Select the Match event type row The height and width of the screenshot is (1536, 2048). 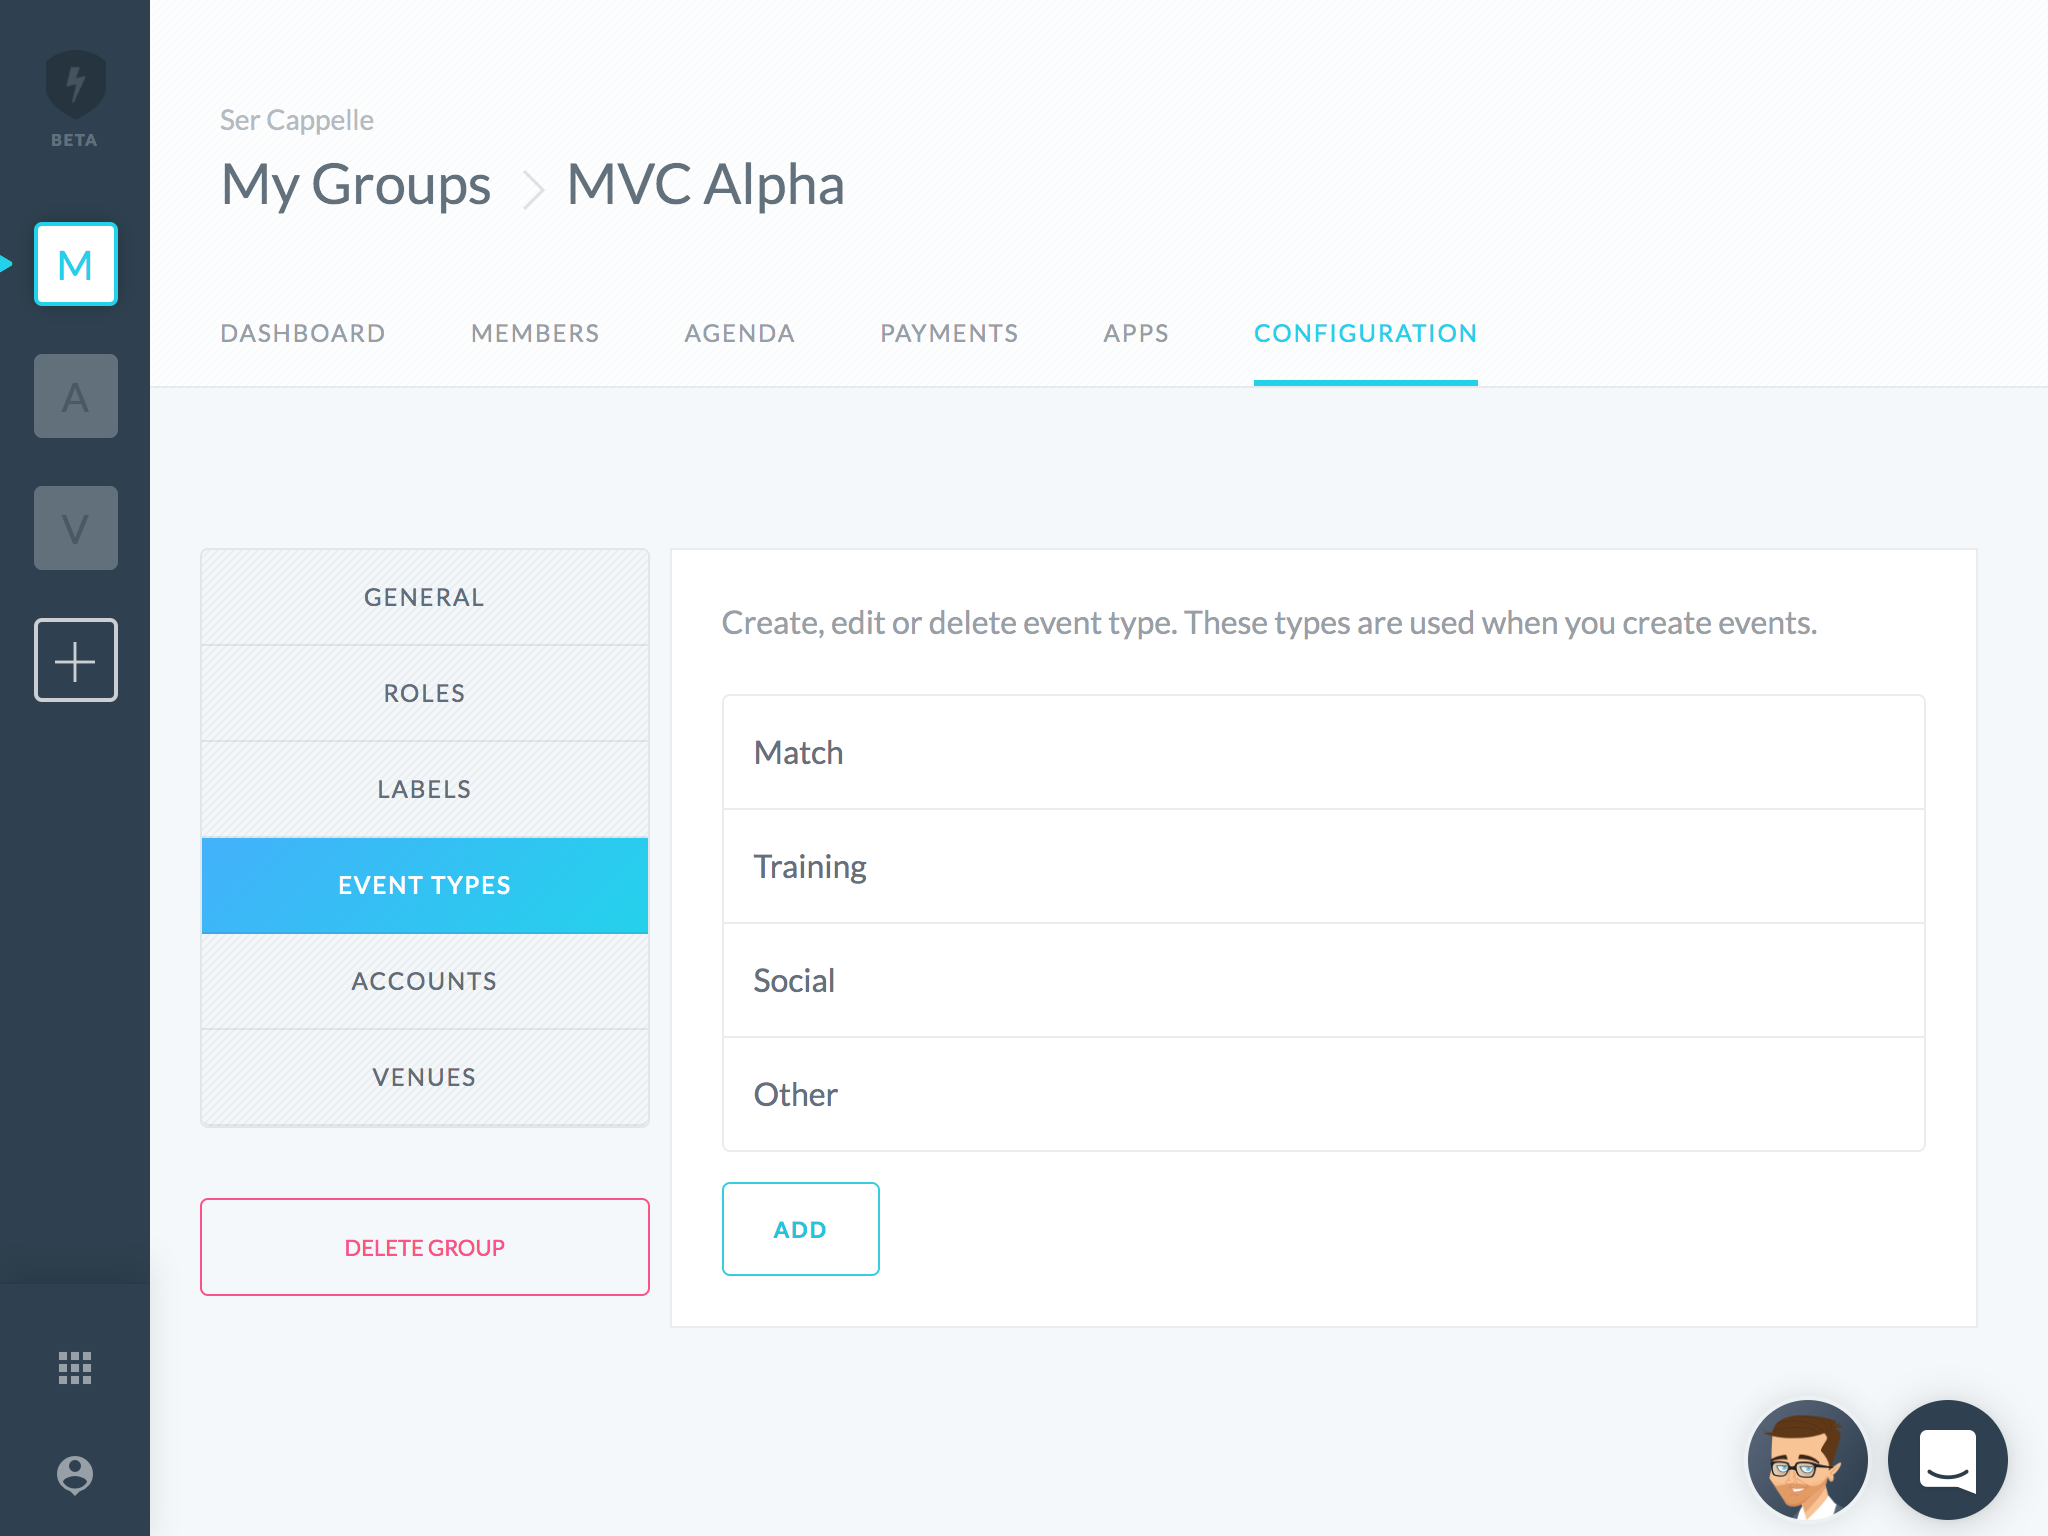point(1324,752)
